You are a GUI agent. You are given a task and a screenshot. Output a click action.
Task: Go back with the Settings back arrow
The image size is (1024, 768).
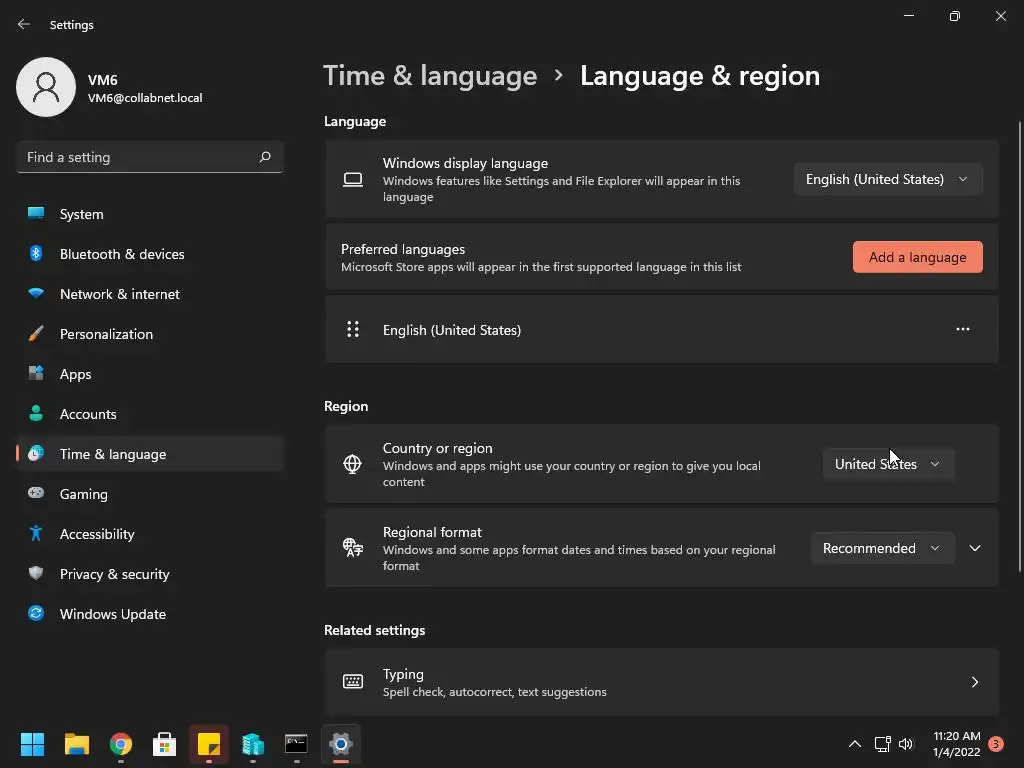click(x=24, y=24)
